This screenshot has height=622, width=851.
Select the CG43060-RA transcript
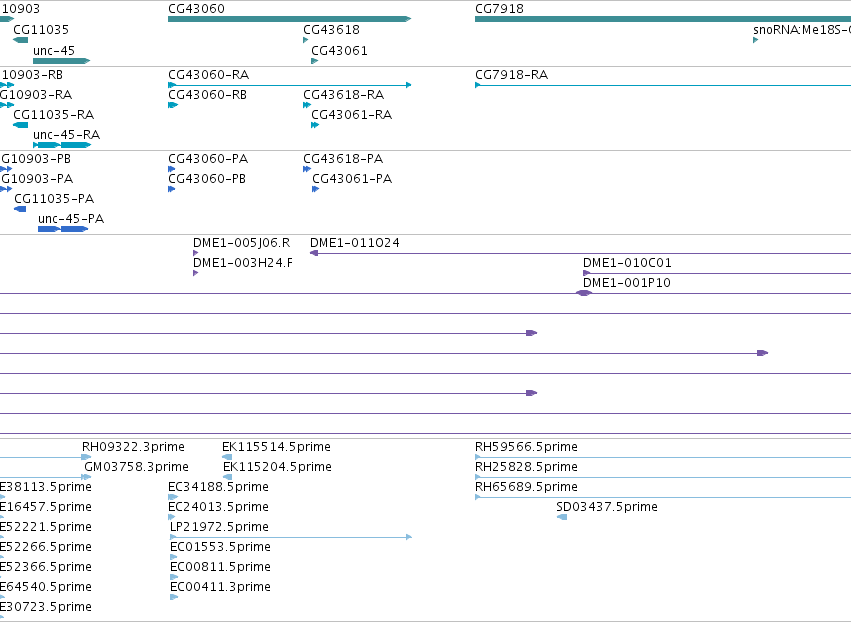pos(289,85)
